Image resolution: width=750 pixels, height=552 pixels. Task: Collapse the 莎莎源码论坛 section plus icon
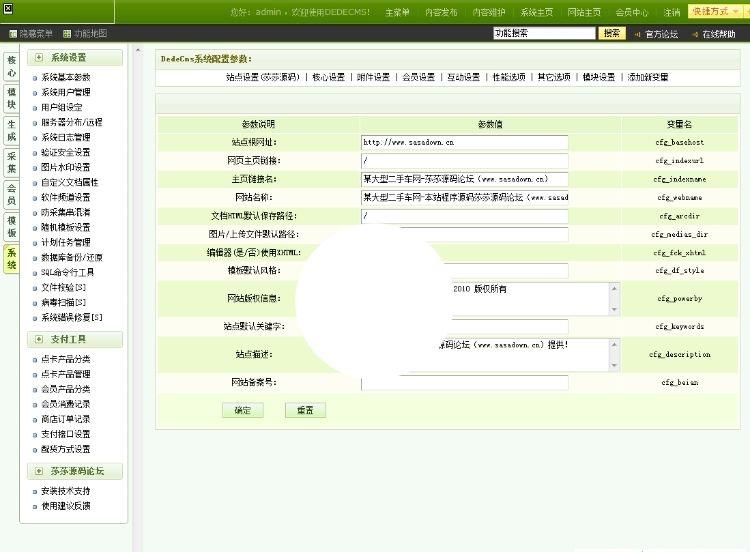coord(39,471)
